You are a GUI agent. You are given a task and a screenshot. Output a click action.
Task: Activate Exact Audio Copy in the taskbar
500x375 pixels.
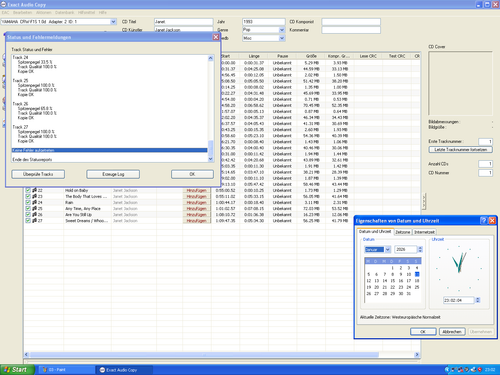(125, 370)
